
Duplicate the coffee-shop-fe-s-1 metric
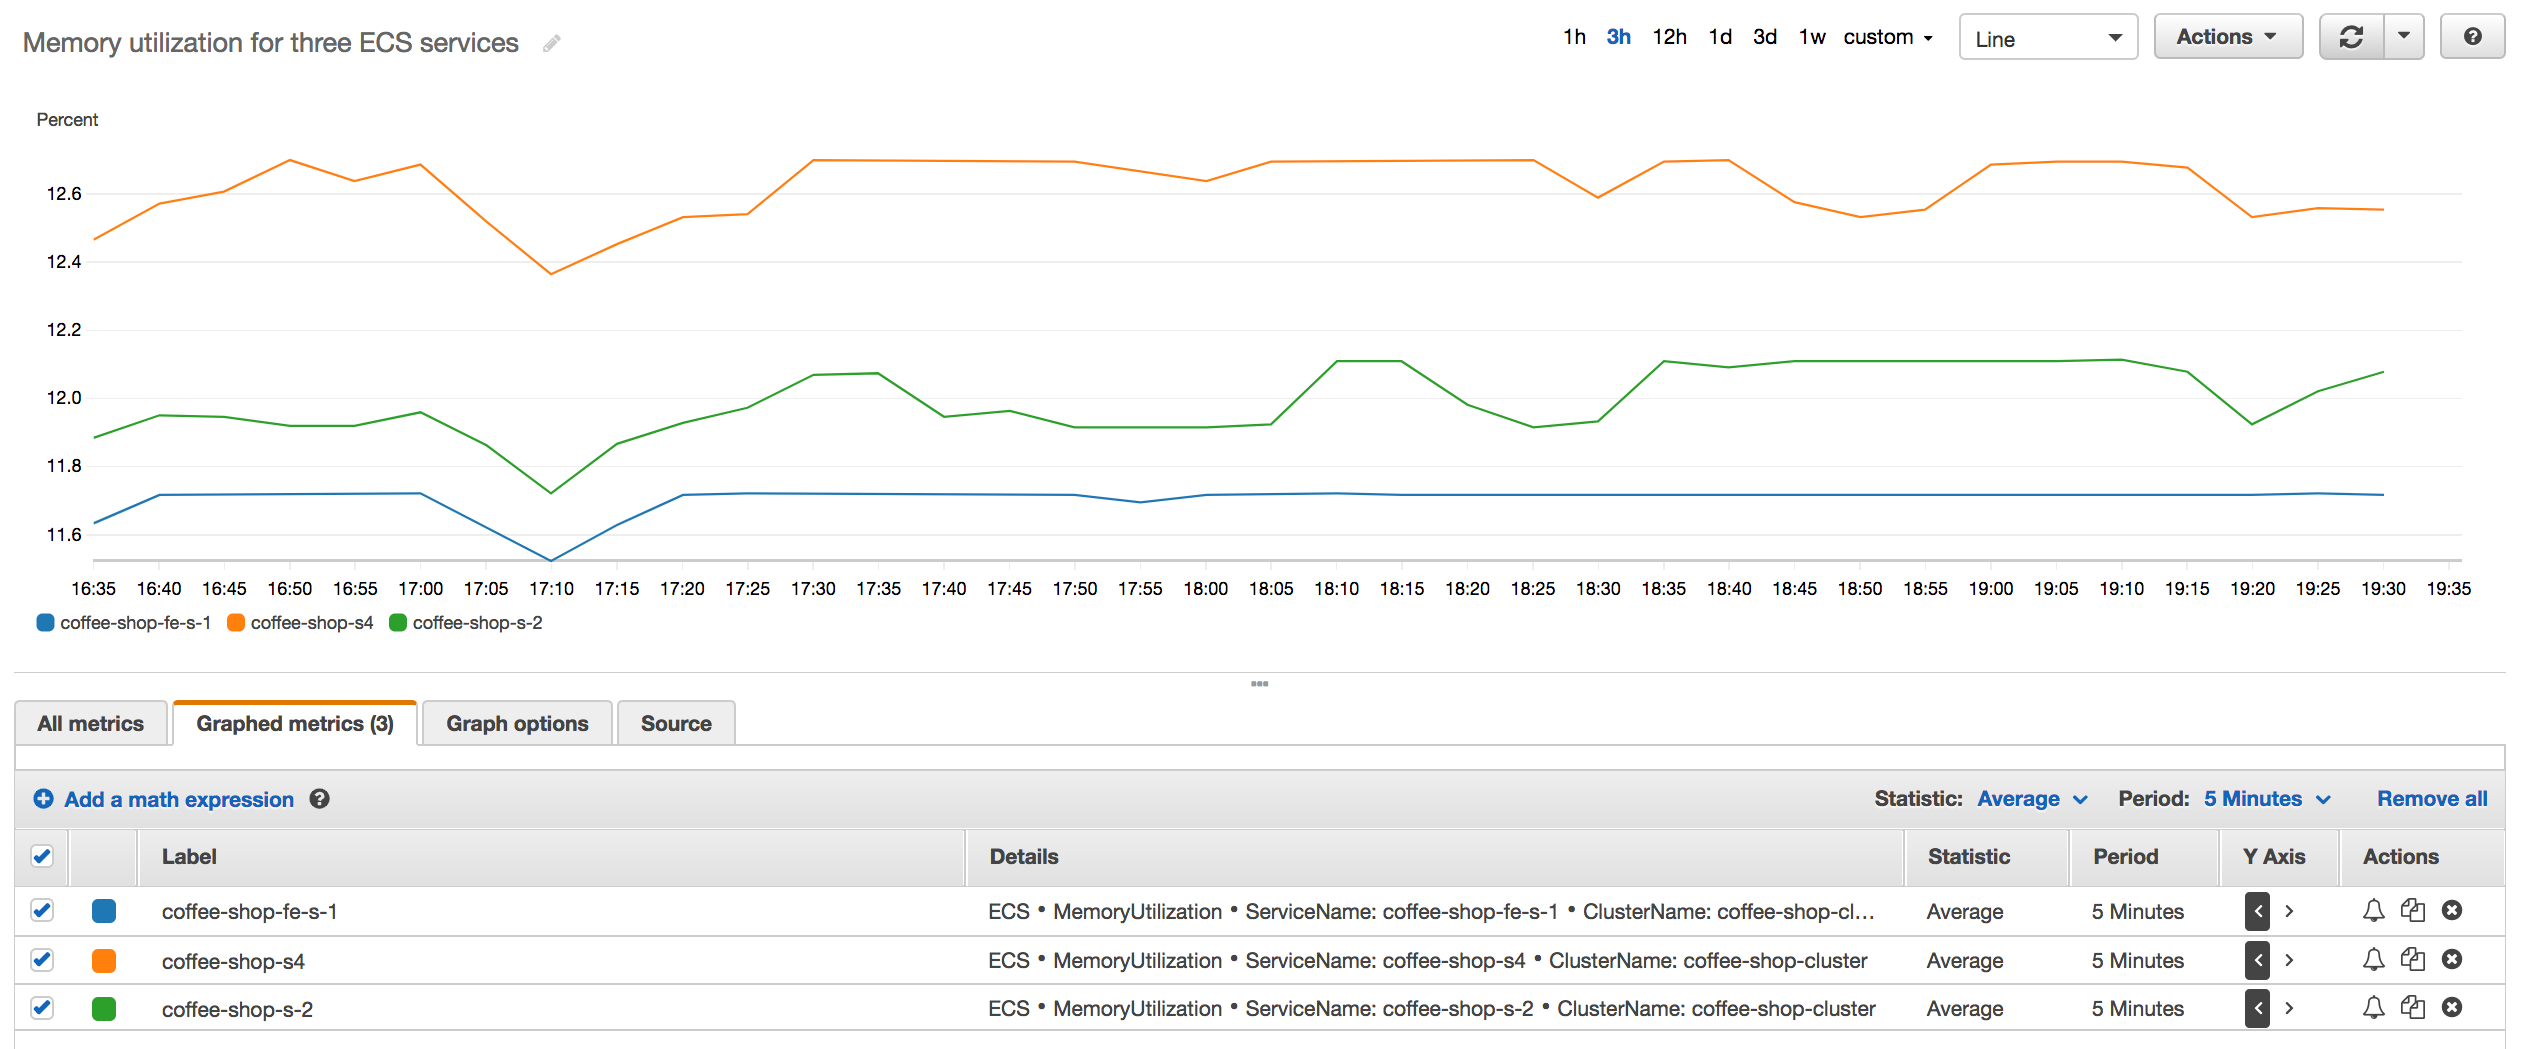point(2413,911)
